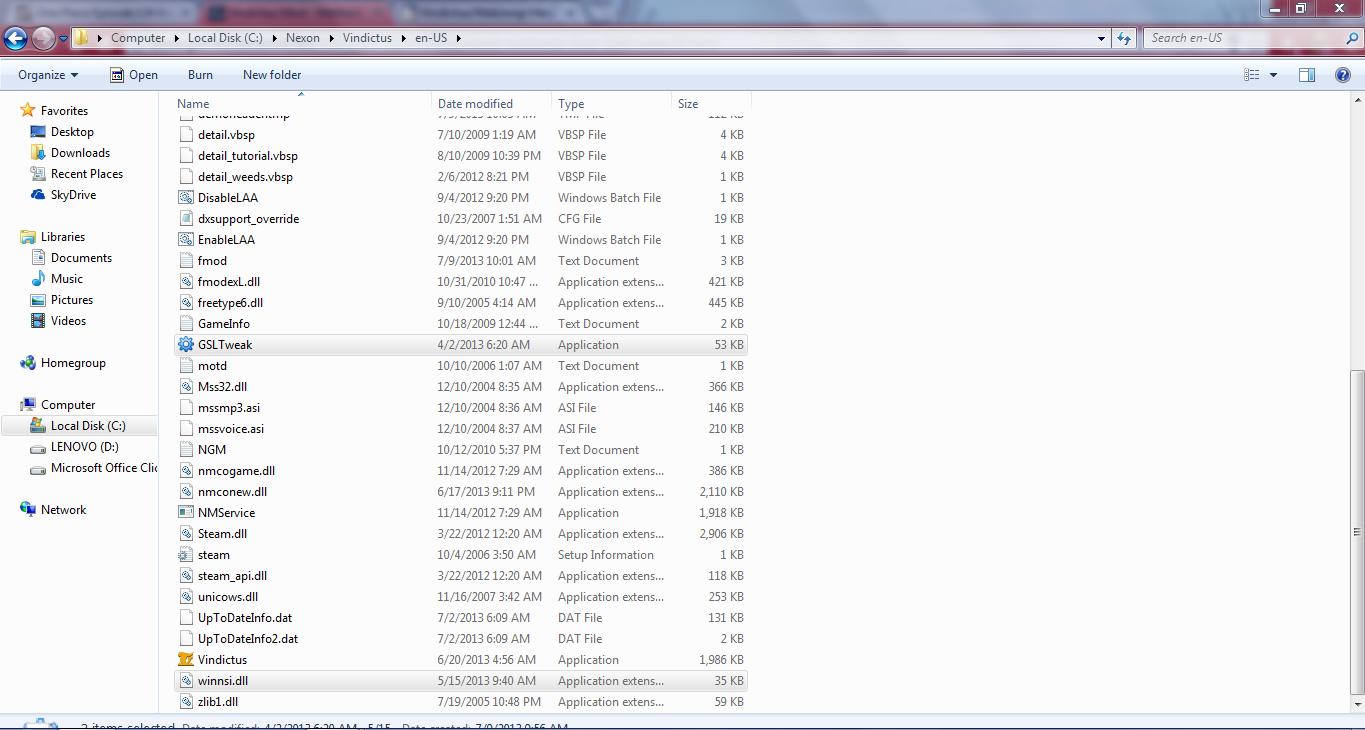This screenshot has width=1365, height=730.
Task: Click the refresh button beside address bar
Action: pos(1124,38)
